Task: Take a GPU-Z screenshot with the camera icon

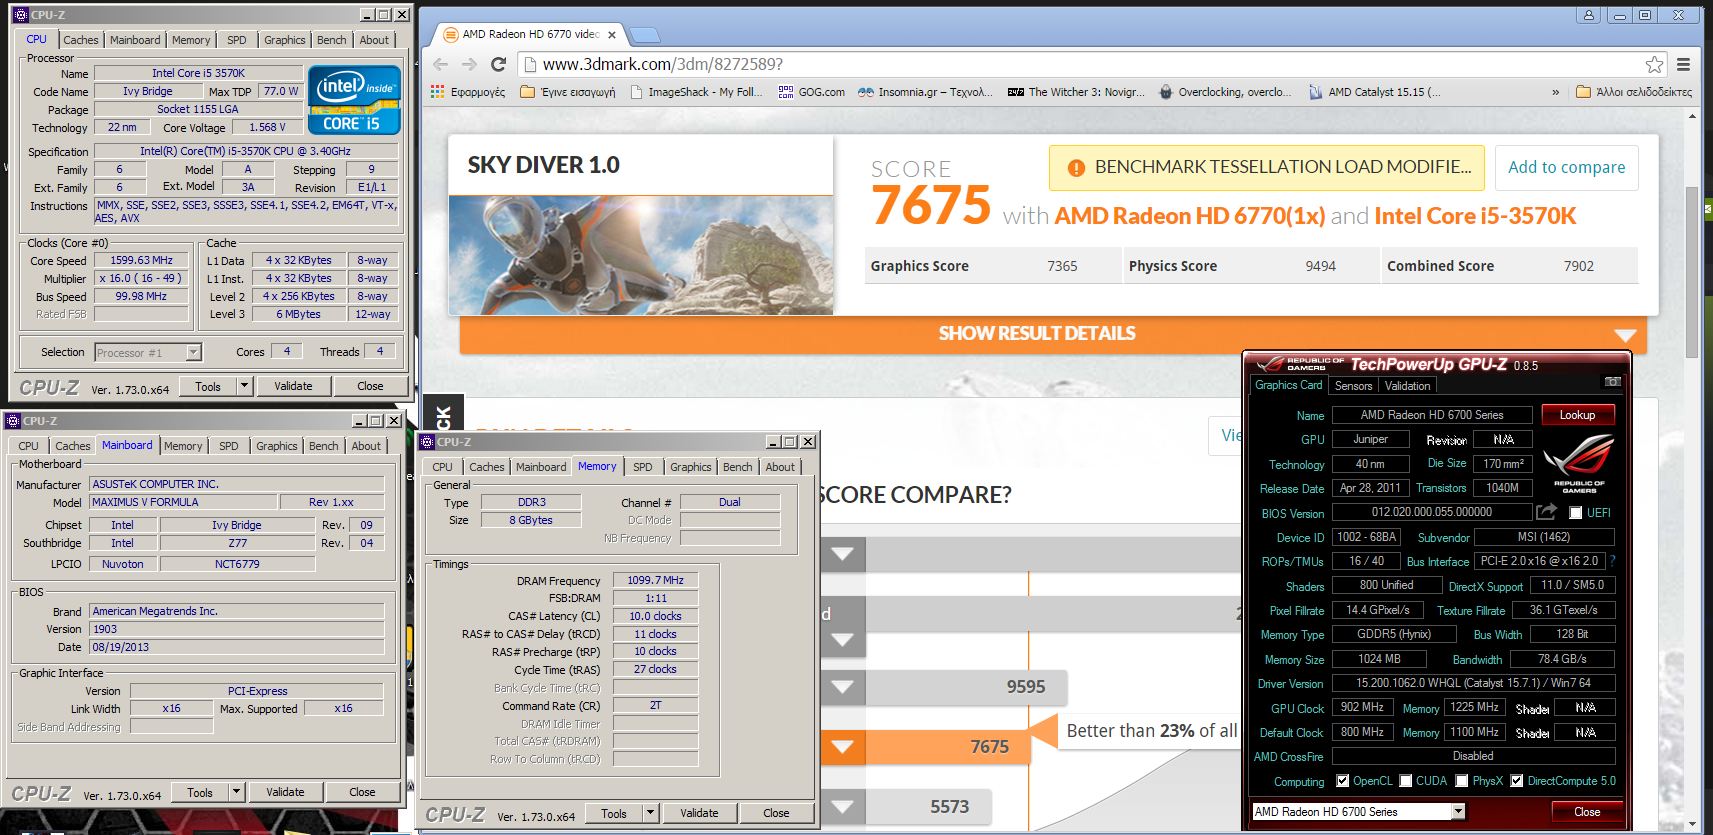Action: point(1612,382)
